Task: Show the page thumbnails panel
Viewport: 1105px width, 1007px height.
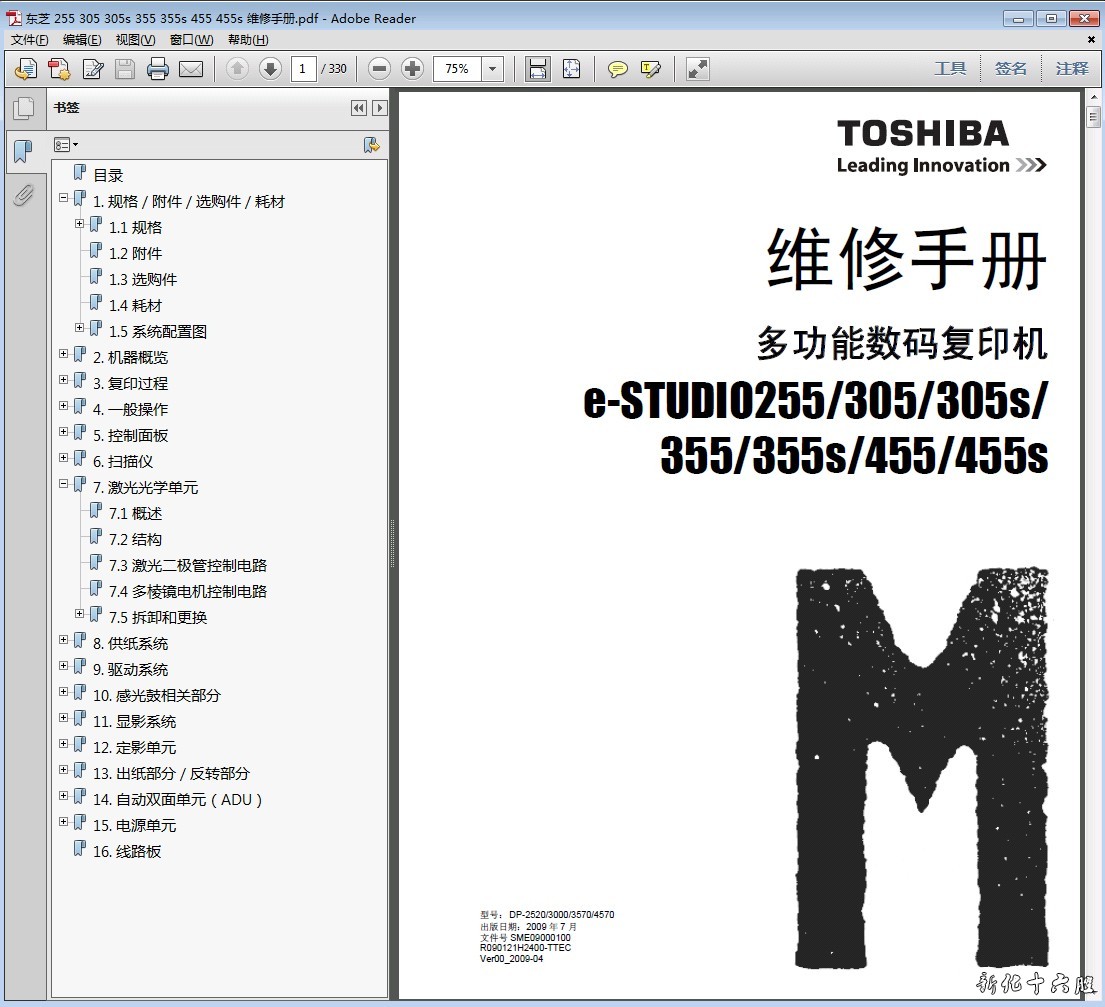Action: [x=23, y=109]
